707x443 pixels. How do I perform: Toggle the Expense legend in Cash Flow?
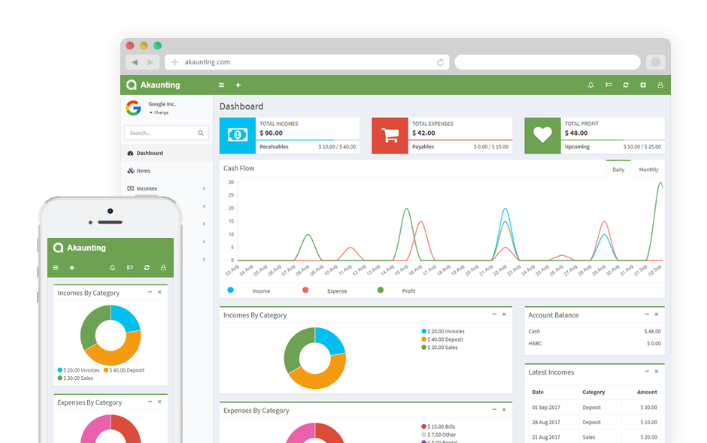pyautogui.click(x=325, y=291)
